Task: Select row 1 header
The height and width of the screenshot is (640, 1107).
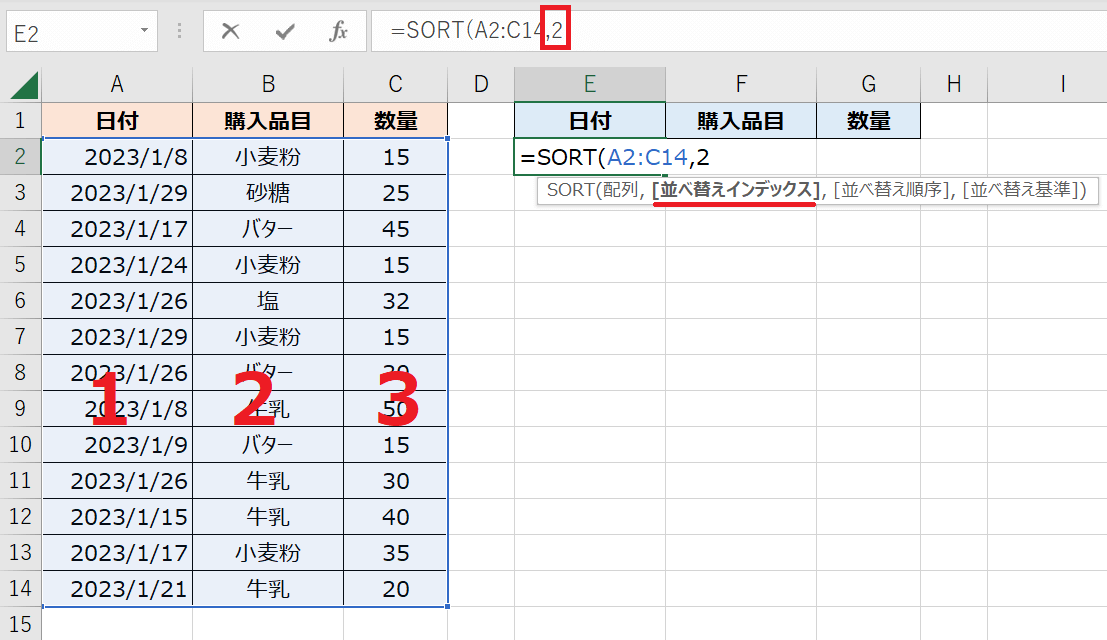Action: pos(20,121)
